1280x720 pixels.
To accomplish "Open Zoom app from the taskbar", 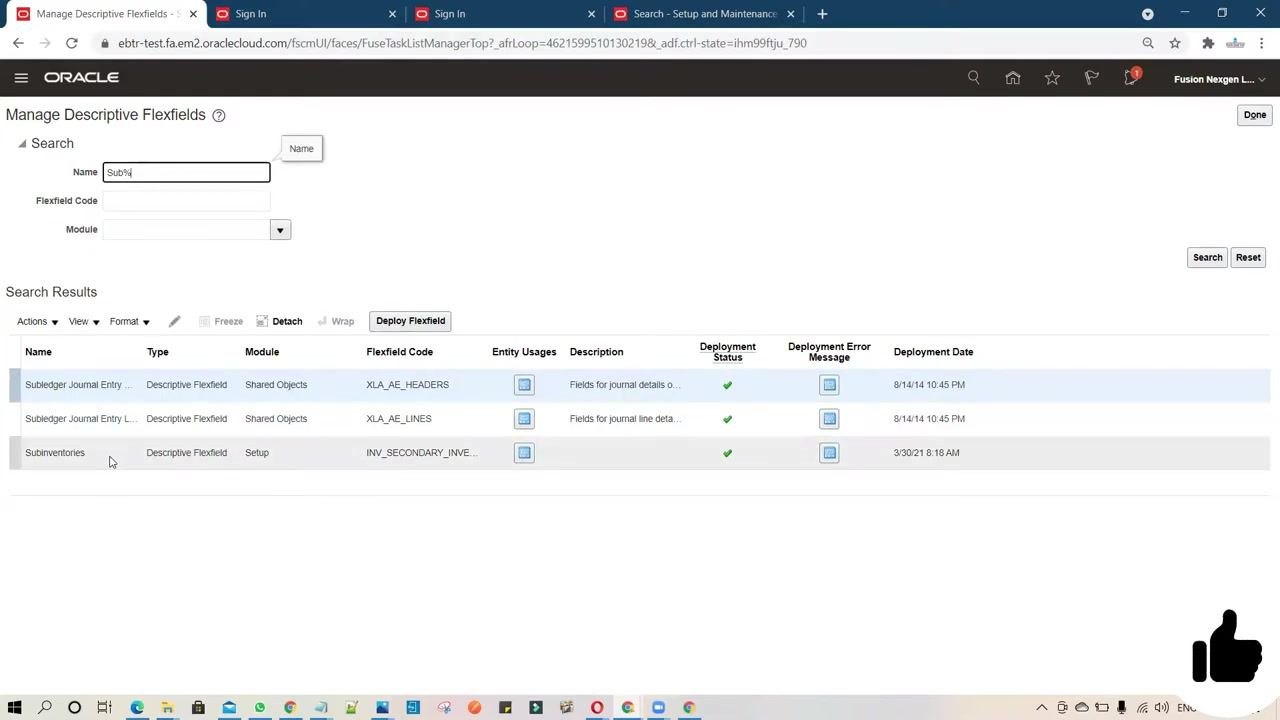I will 658,707.
